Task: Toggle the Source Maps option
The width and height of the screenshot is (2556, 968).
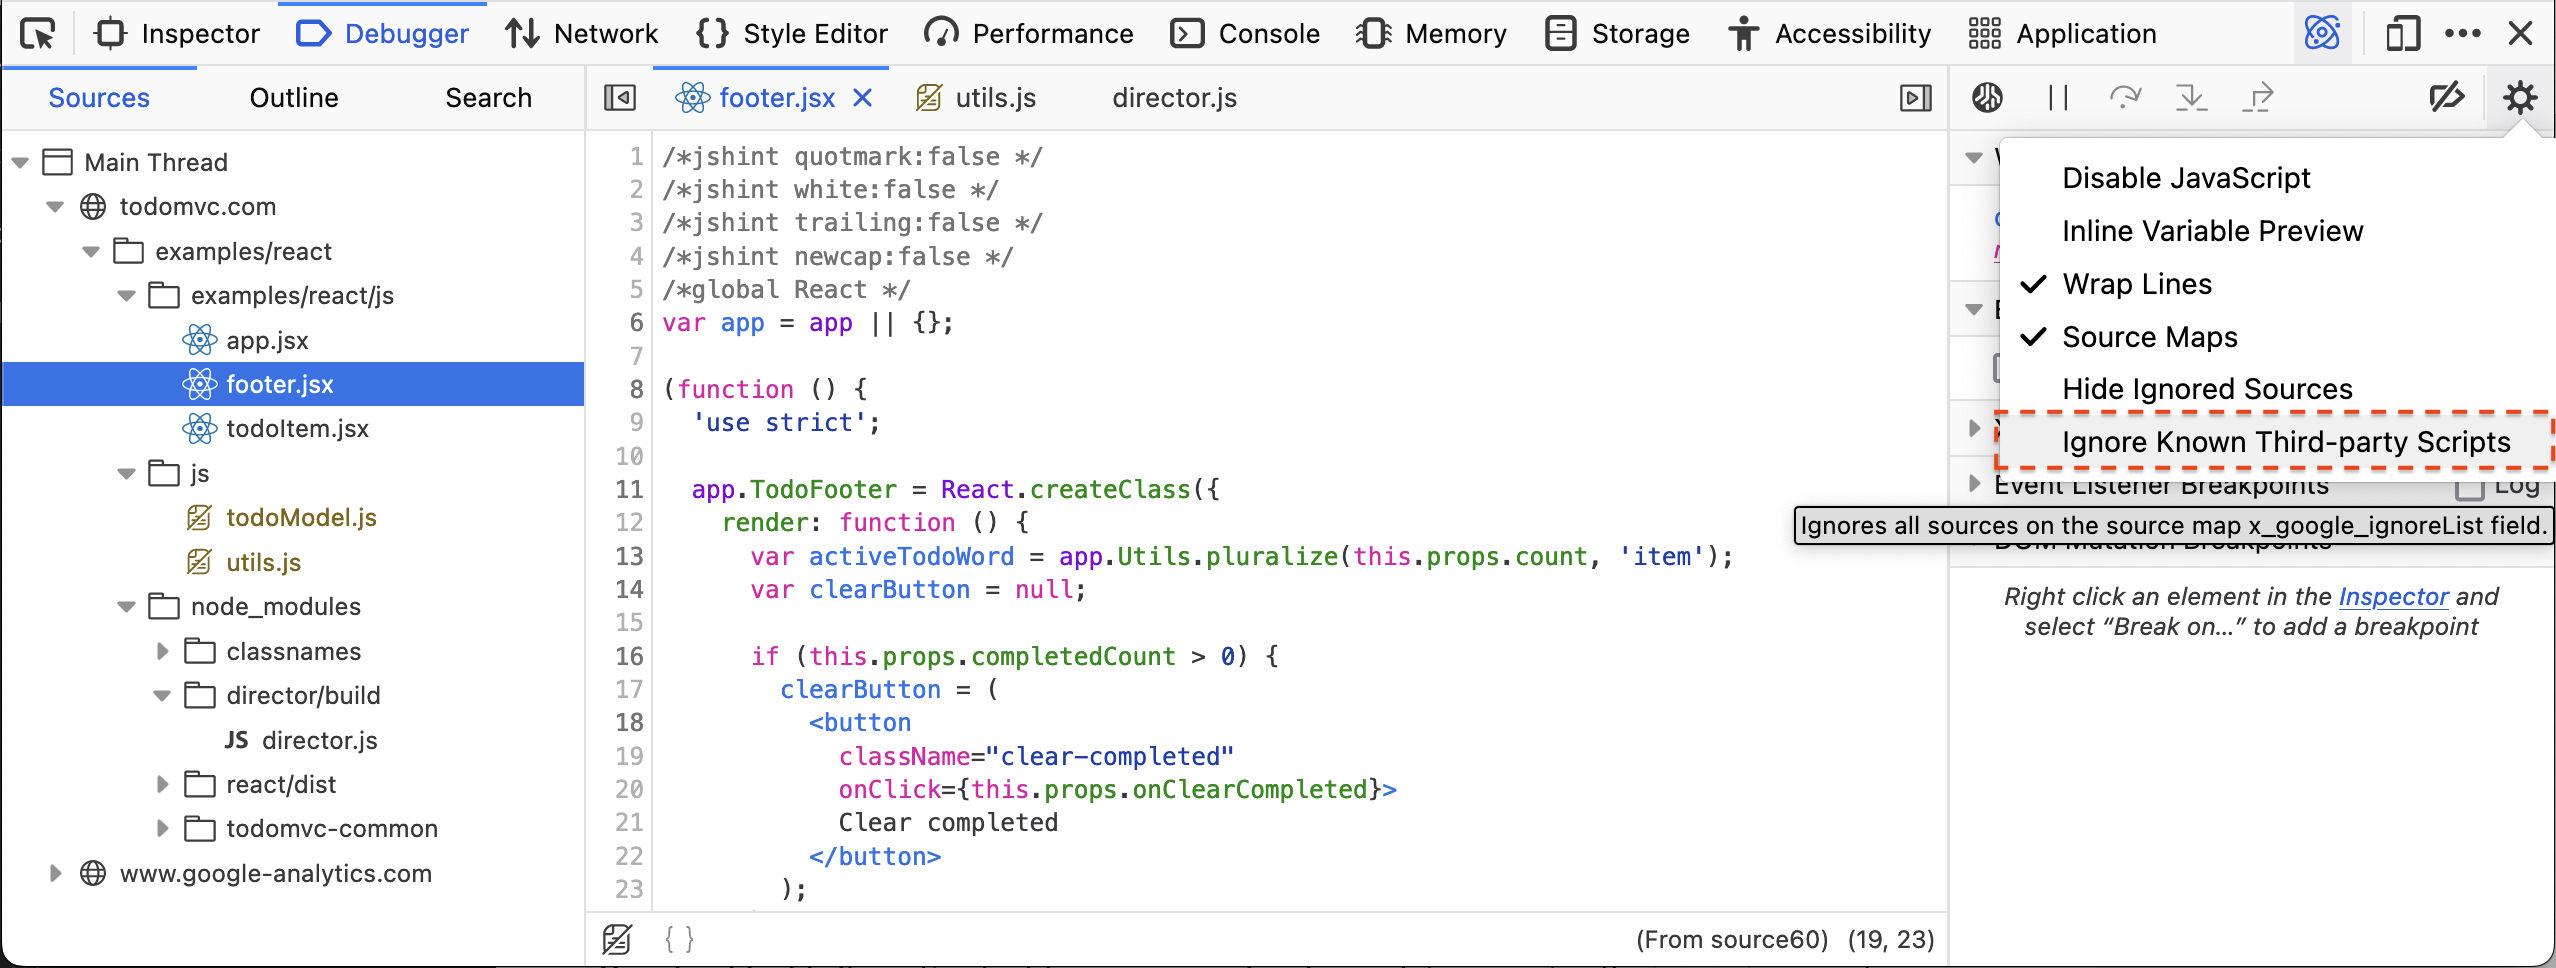Action: [x=2149, y=337]
